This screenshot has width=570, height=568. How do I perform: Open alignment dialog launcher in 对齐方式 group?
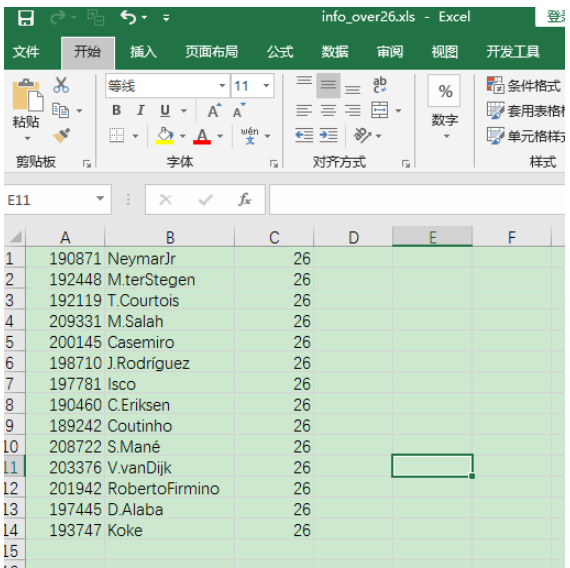[406, 164]
